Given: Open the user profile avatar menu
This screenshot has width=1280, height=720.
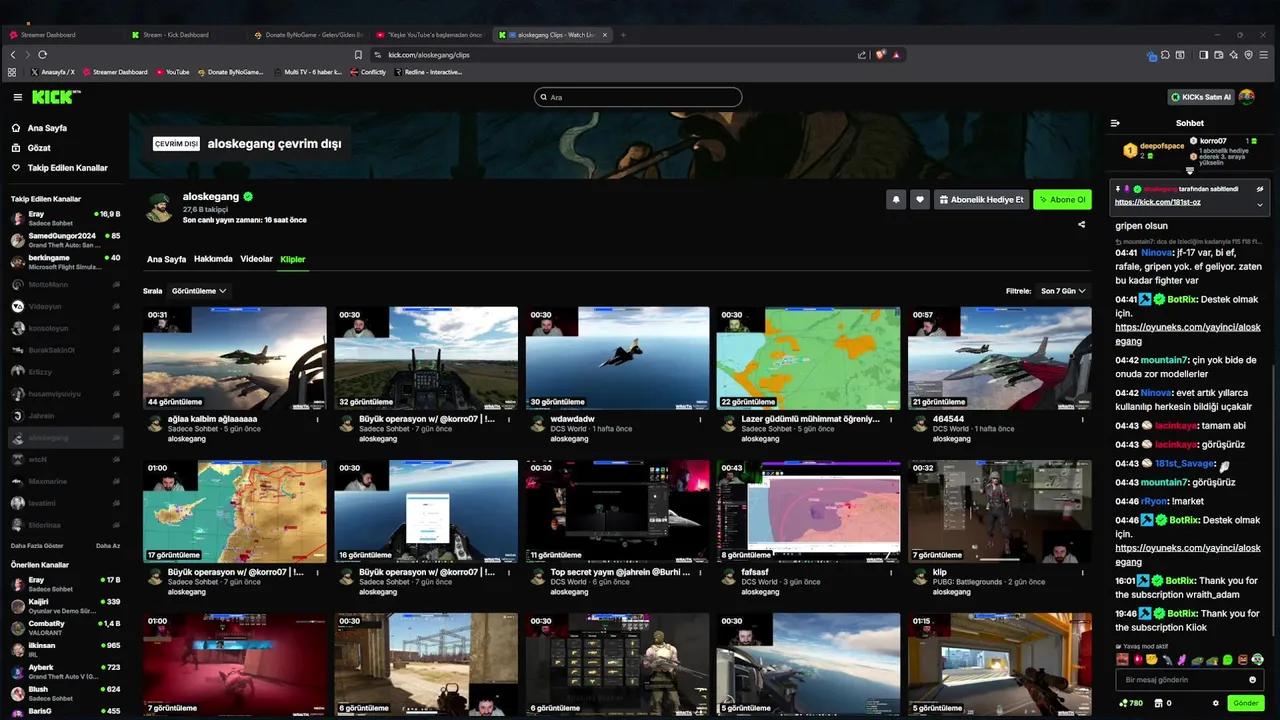Looking at the screenshot, I should pos(1247,97).
